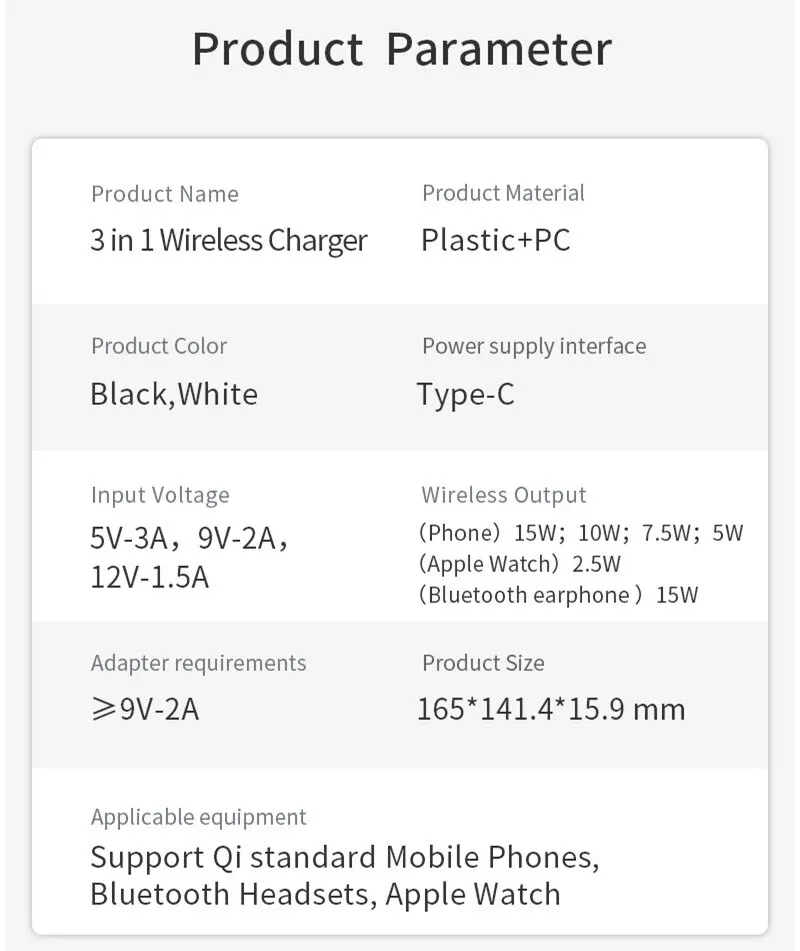Click the 5V-3A, 9V-2A voltage line

tap(189, 538)
